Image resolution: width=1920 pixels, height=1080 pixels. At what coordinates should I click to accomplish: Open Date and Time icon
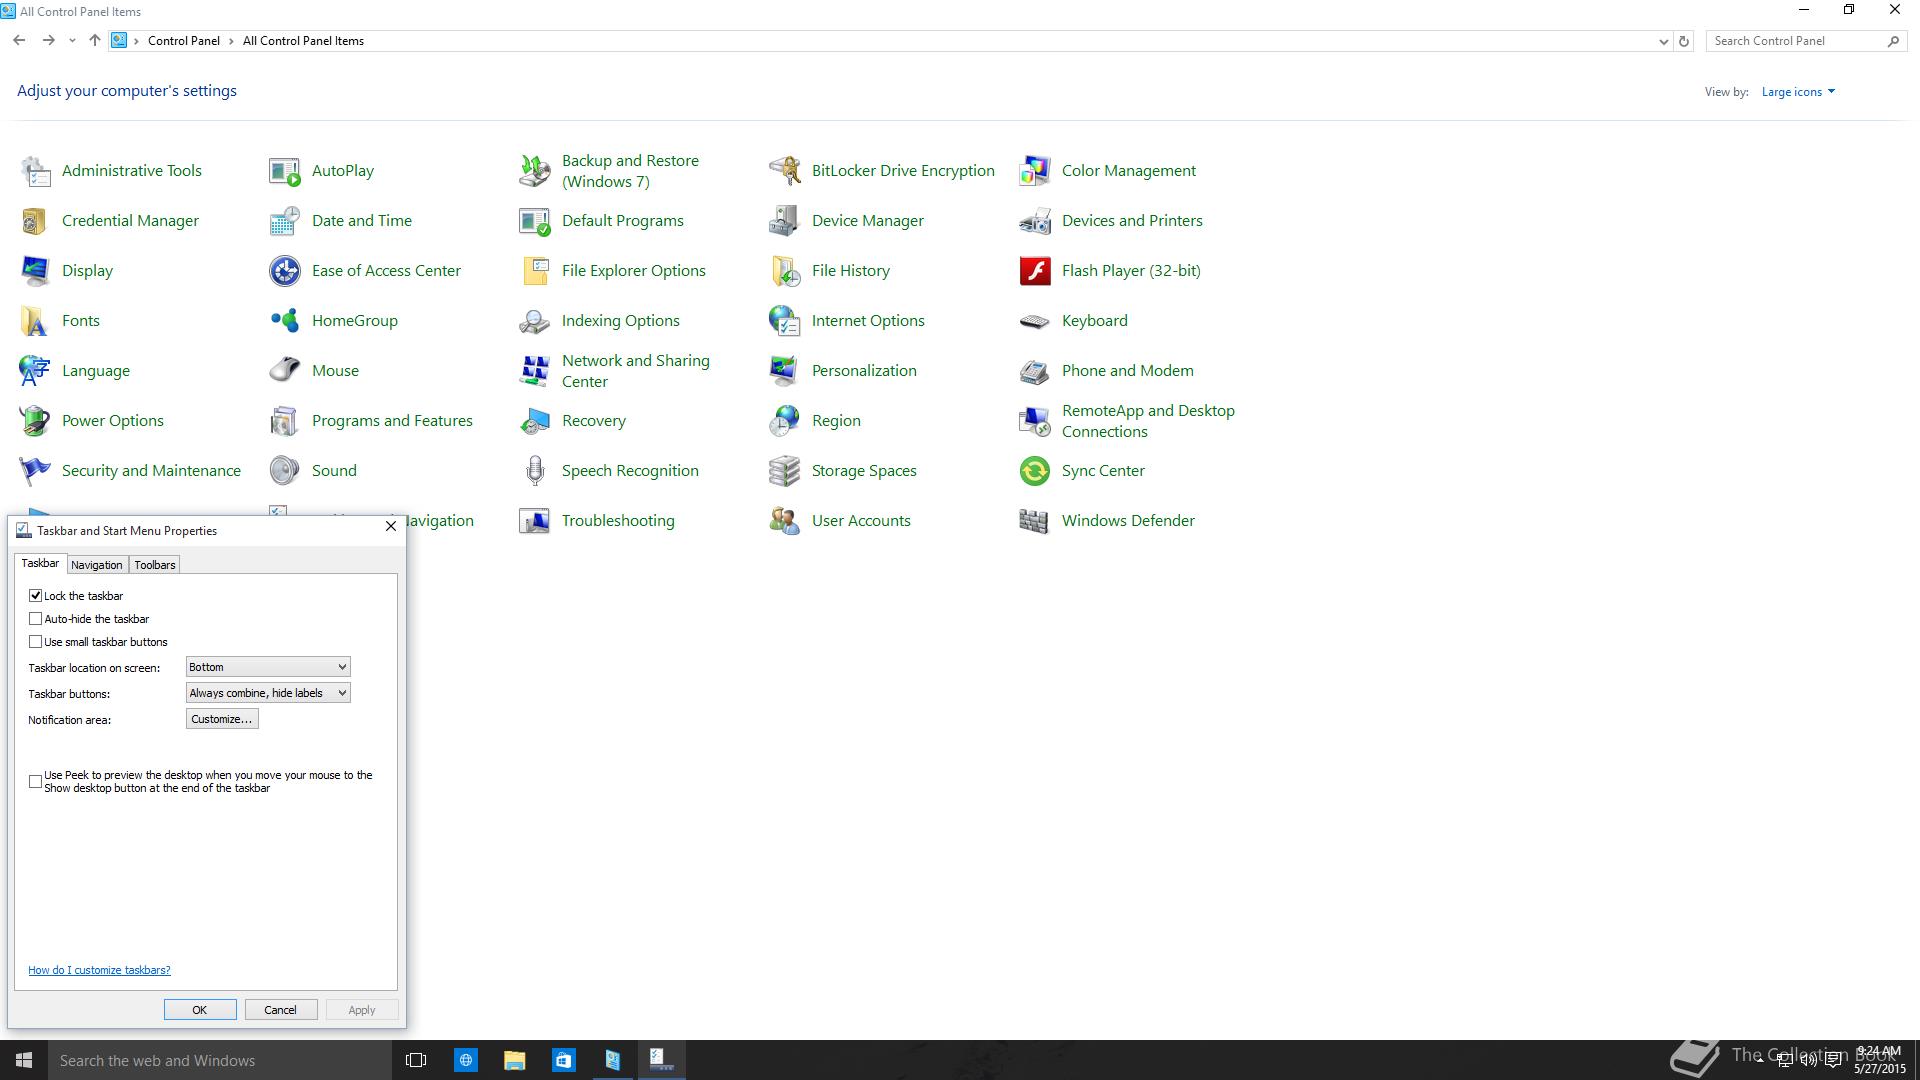point(285,221)
